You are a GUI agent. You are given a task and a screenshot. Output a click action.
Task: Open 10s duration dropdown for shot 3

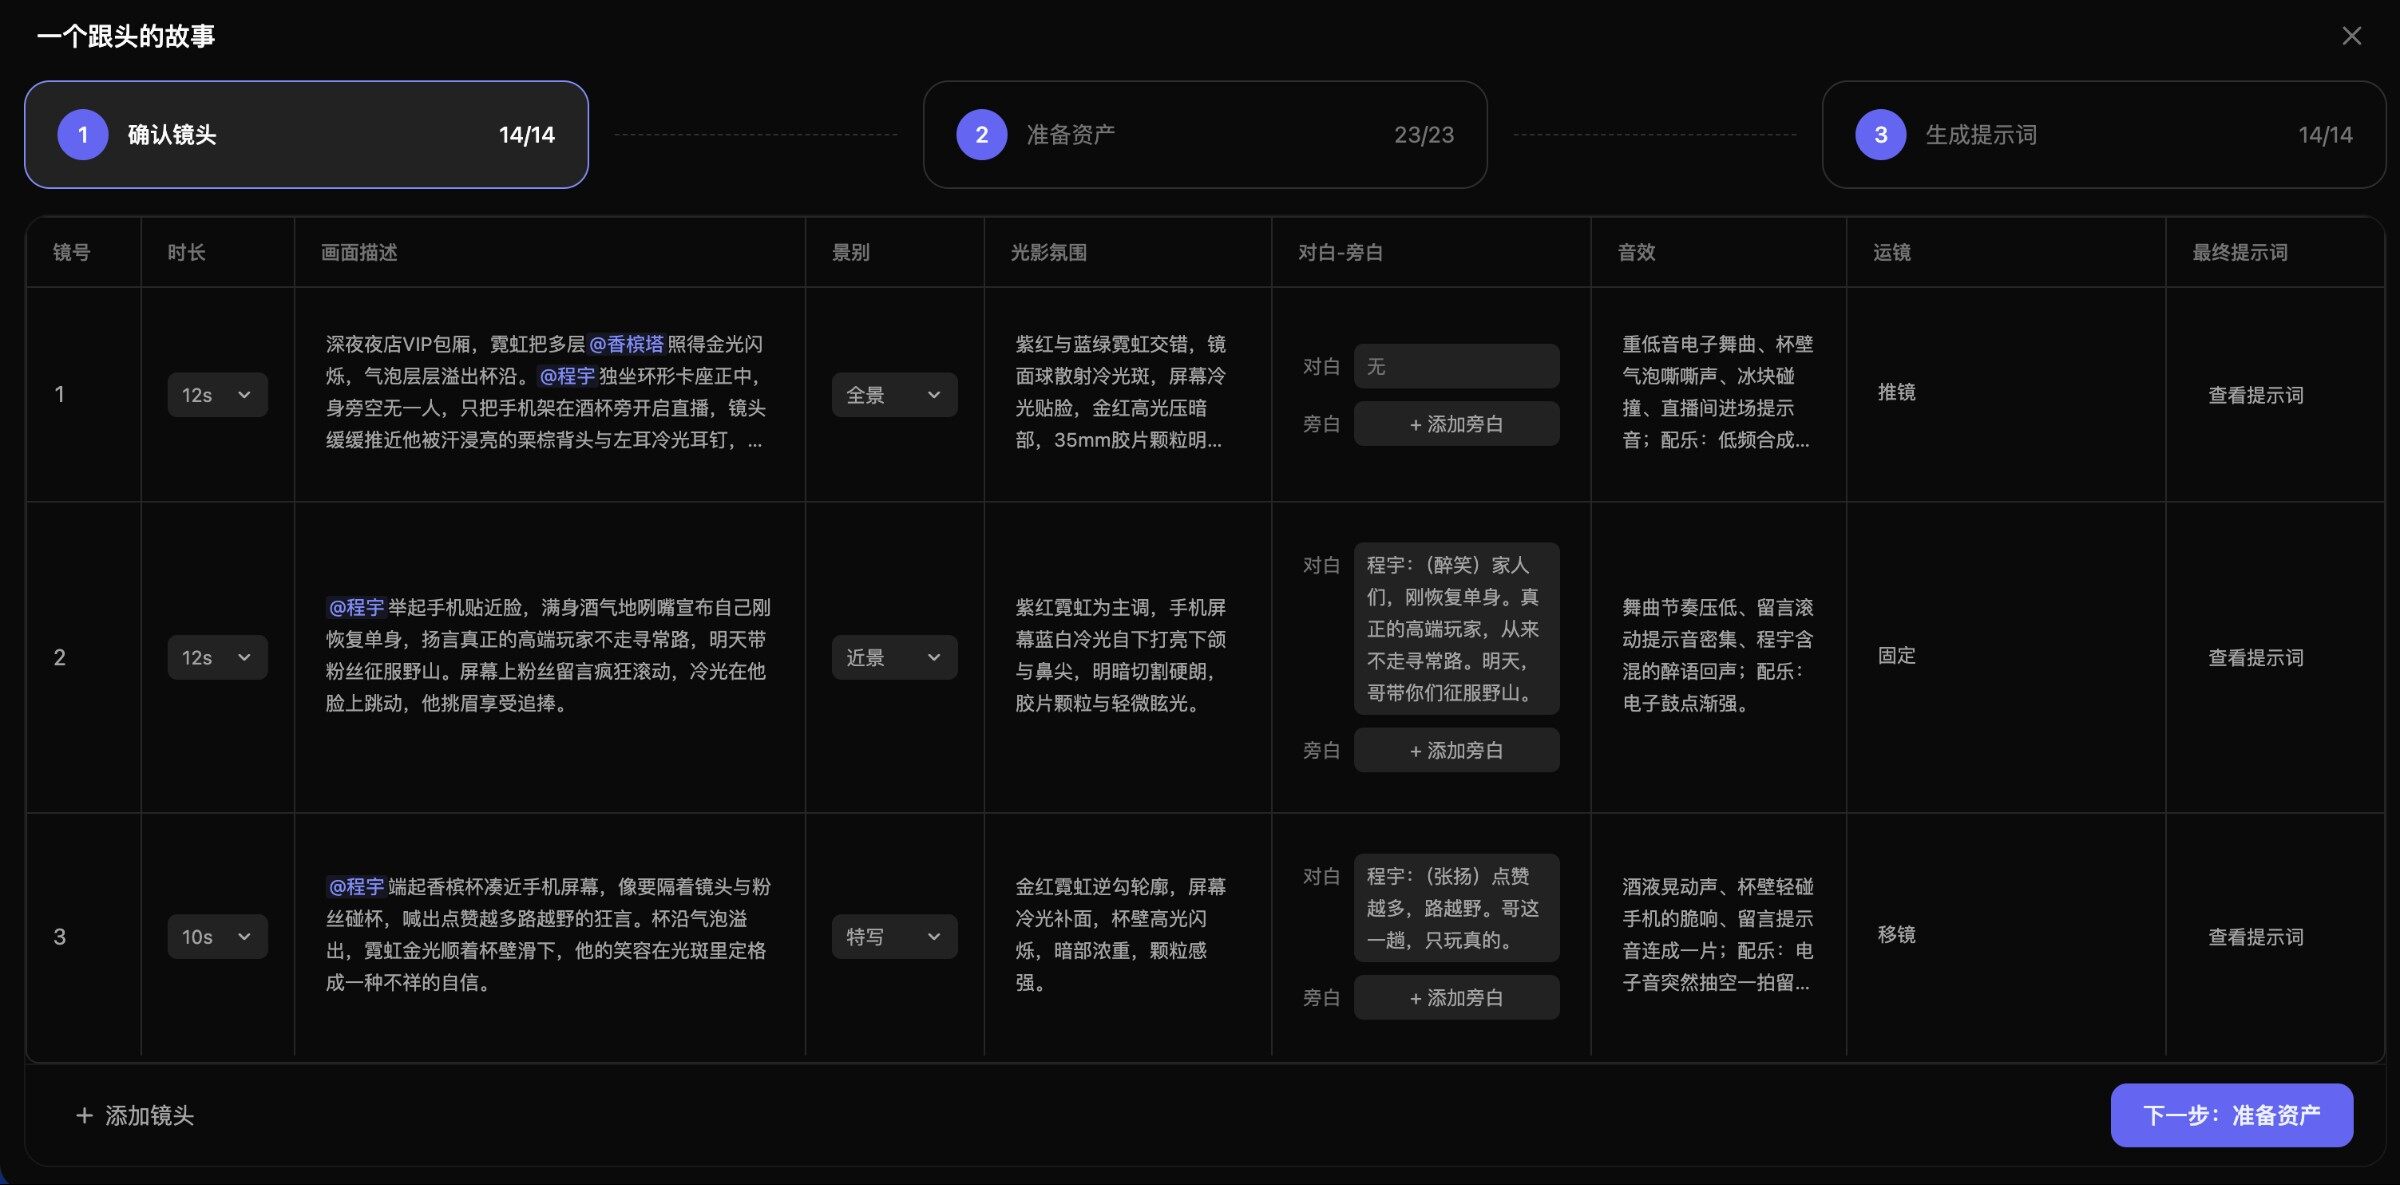(217, 937)
